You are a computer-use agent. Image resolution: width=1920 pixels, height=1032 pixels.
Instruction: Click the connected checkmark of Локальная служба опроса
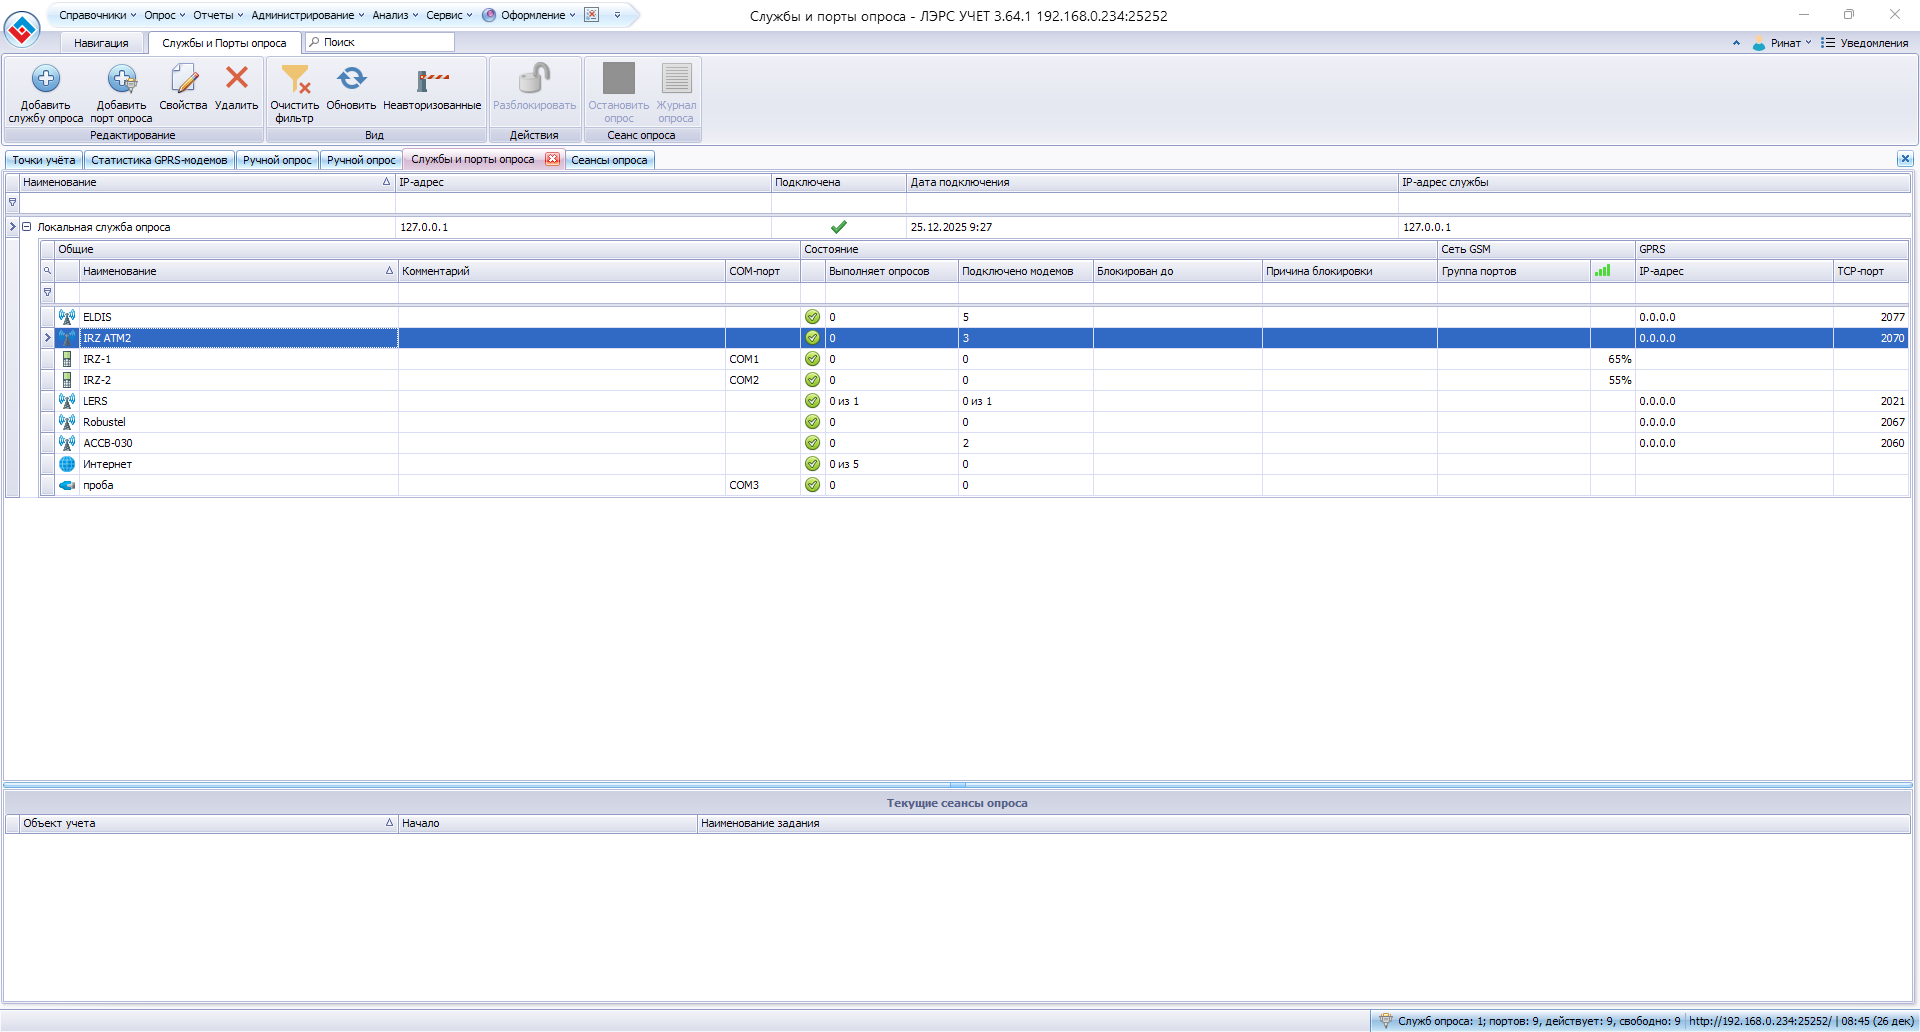tap(838, 227)
